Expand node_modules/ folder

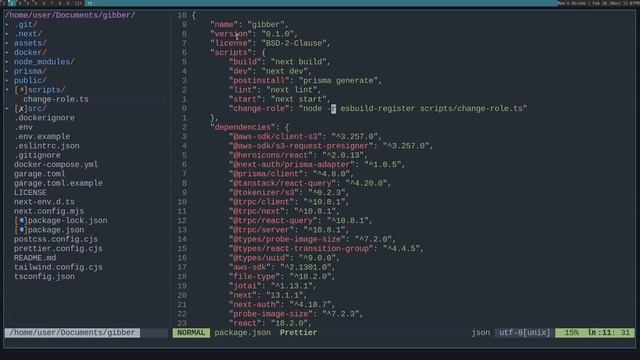[44, 62]
